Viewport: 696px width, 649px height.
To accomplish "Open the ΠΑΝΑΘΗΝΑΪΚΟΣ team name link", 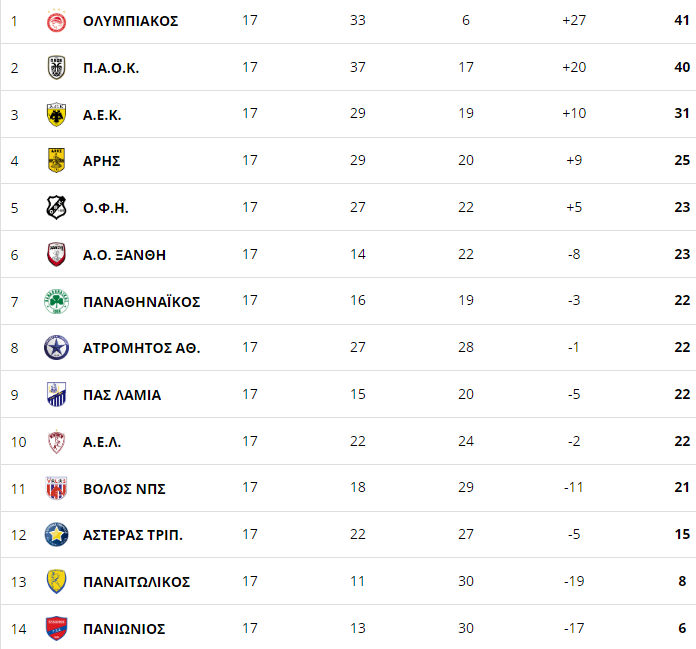I will tap(142, 302).
